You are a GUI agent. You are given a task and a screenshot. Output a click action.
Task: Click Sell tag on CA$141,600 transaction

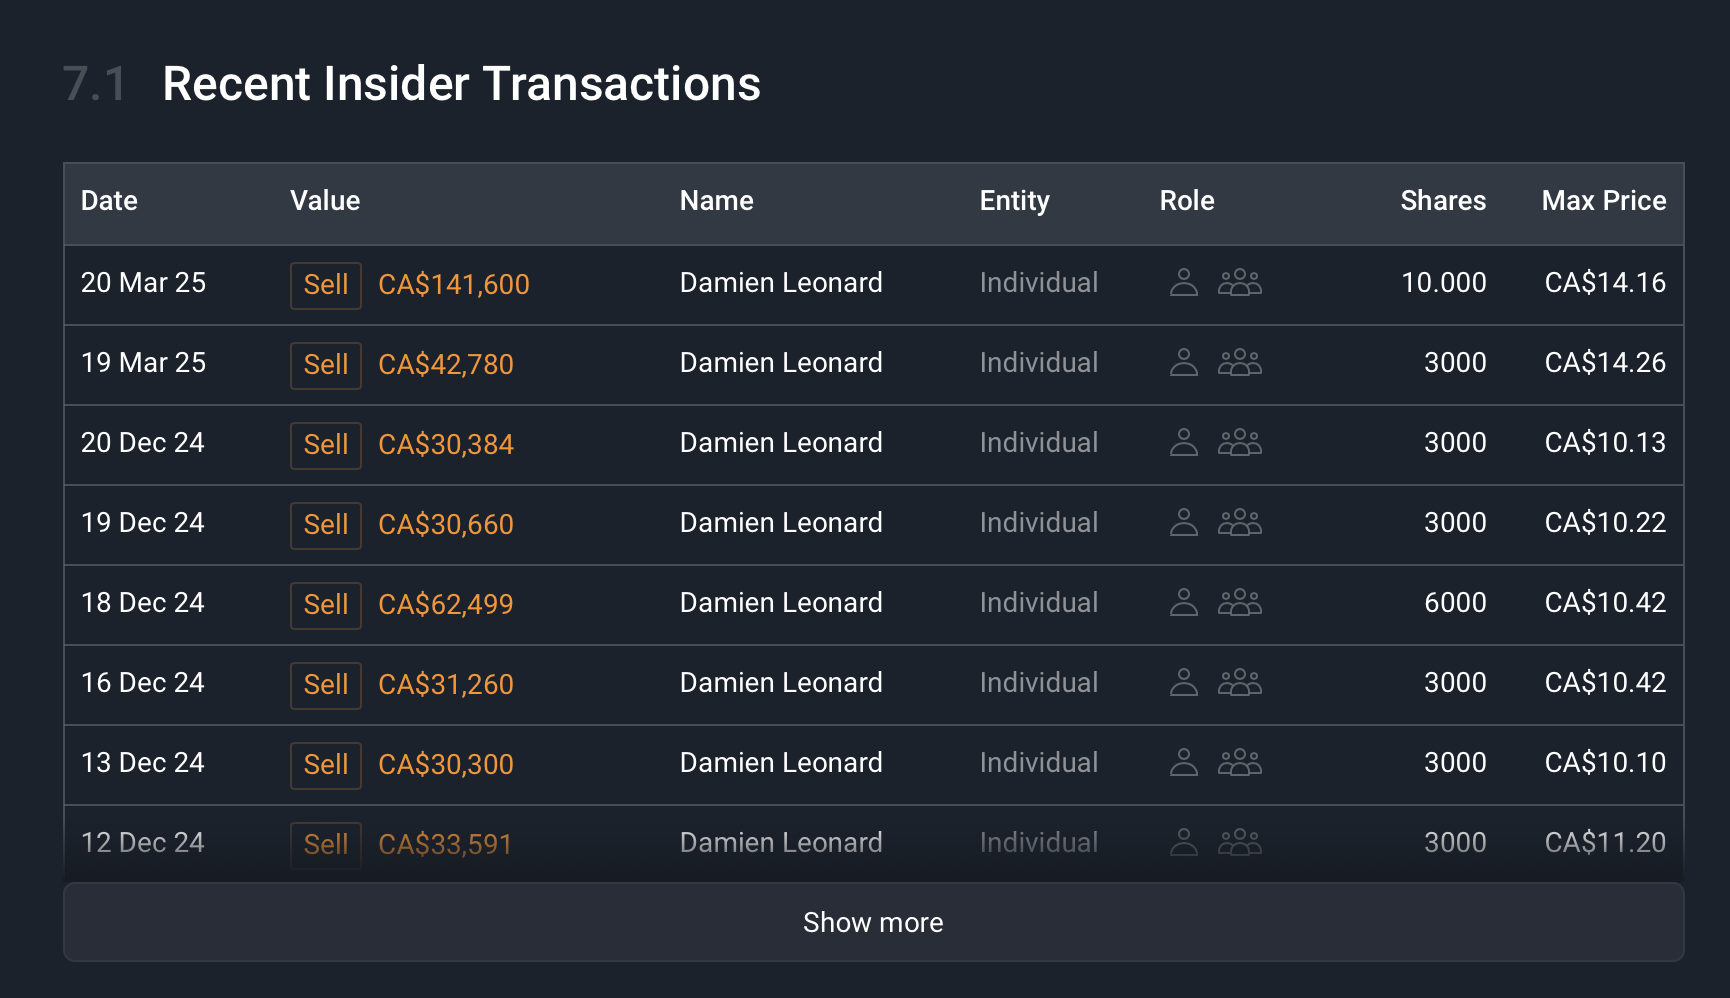pyautogui.click(x=326, y=285)
